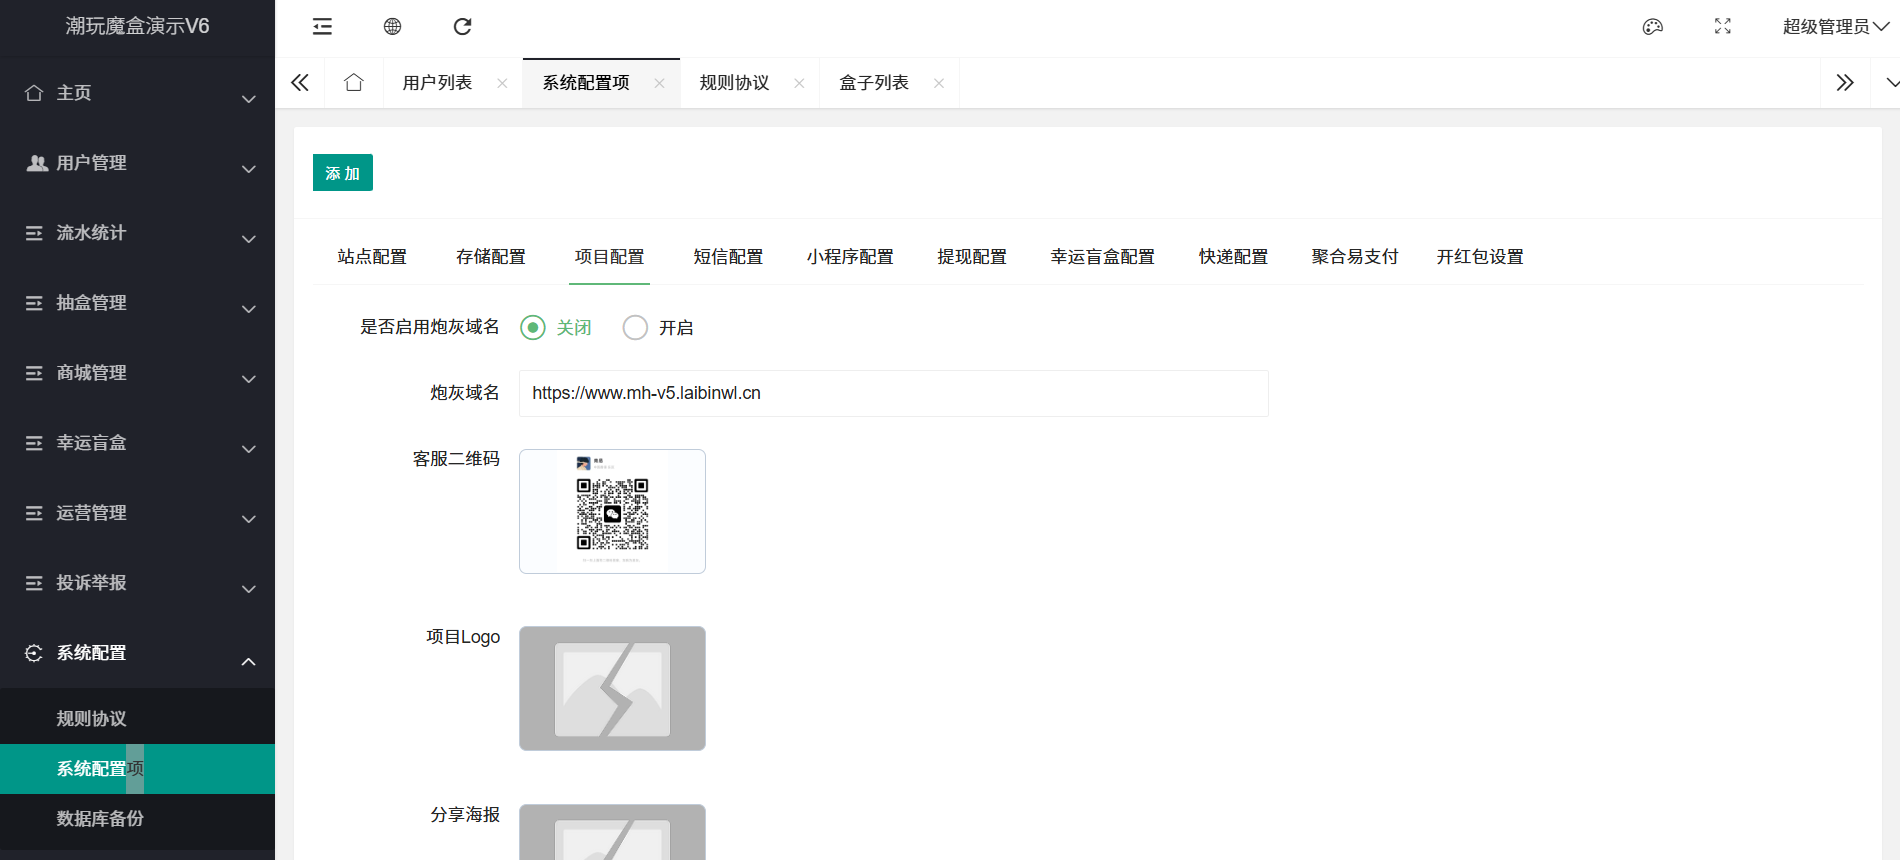Open the 项目配置 config tab
Viewport: 1900px width, 860px height.
(610, 257)
